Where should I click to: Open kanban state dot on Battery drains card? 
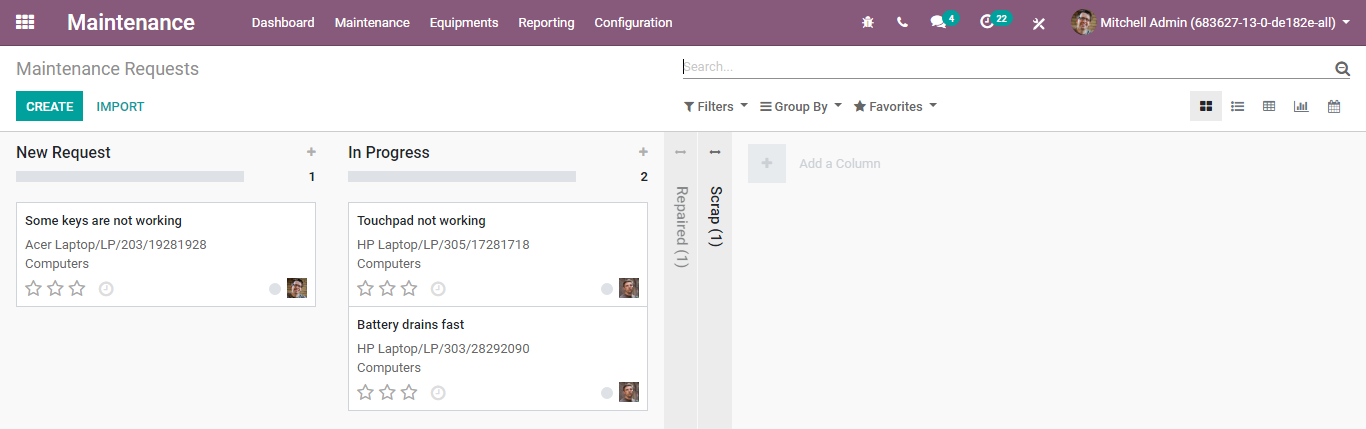pyautogui.click(x=607, y=393)
